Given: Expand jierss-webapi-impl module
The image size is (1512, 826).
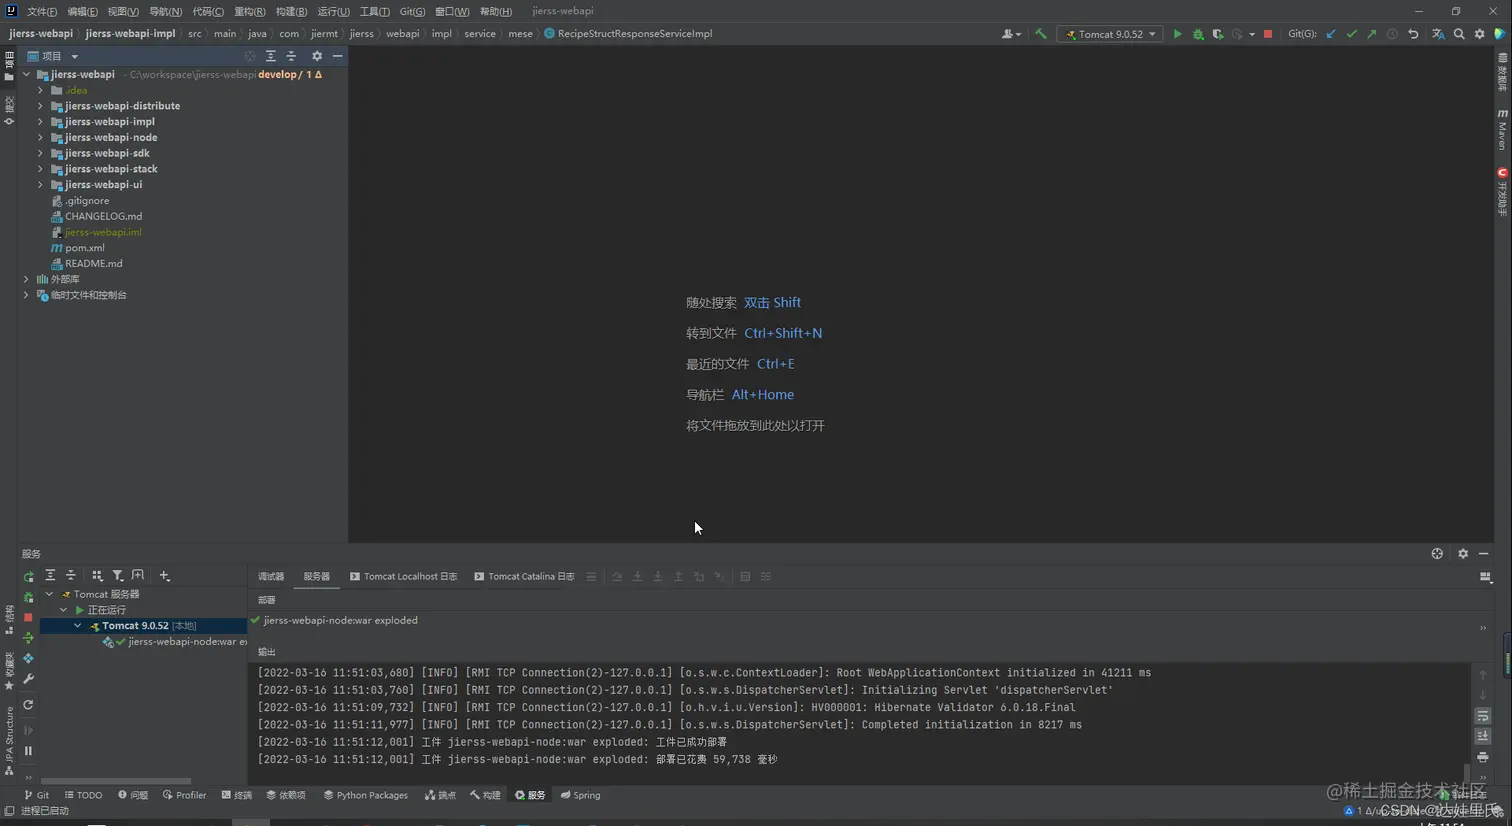Looking at the screenshot, I should [x=41, y=122].
